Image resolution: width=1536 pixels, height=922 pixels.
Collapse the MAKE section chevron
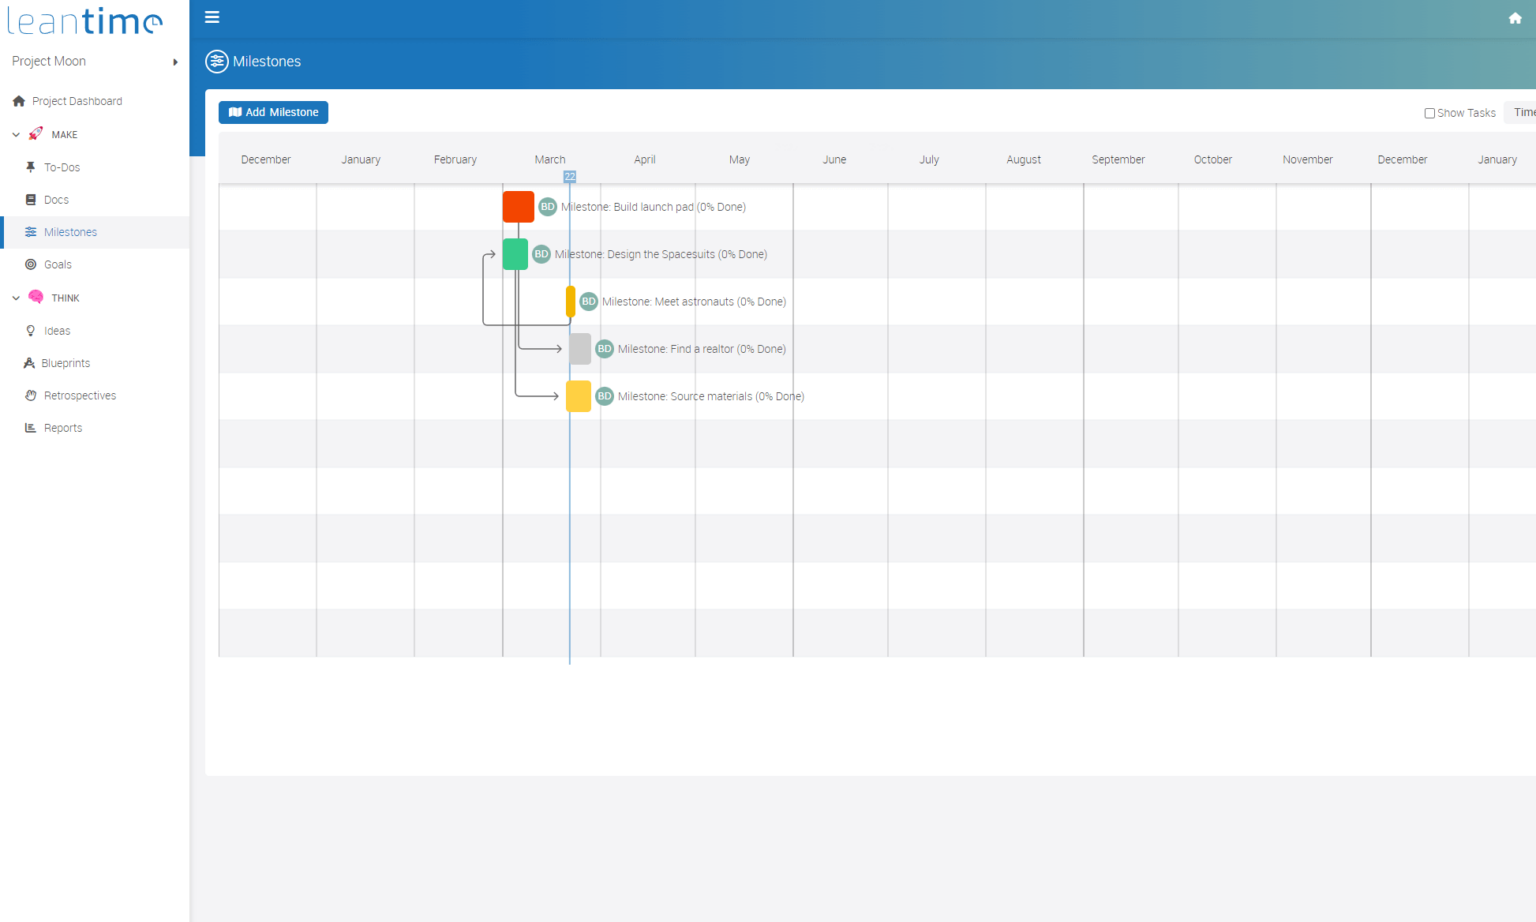click(15, 134)
